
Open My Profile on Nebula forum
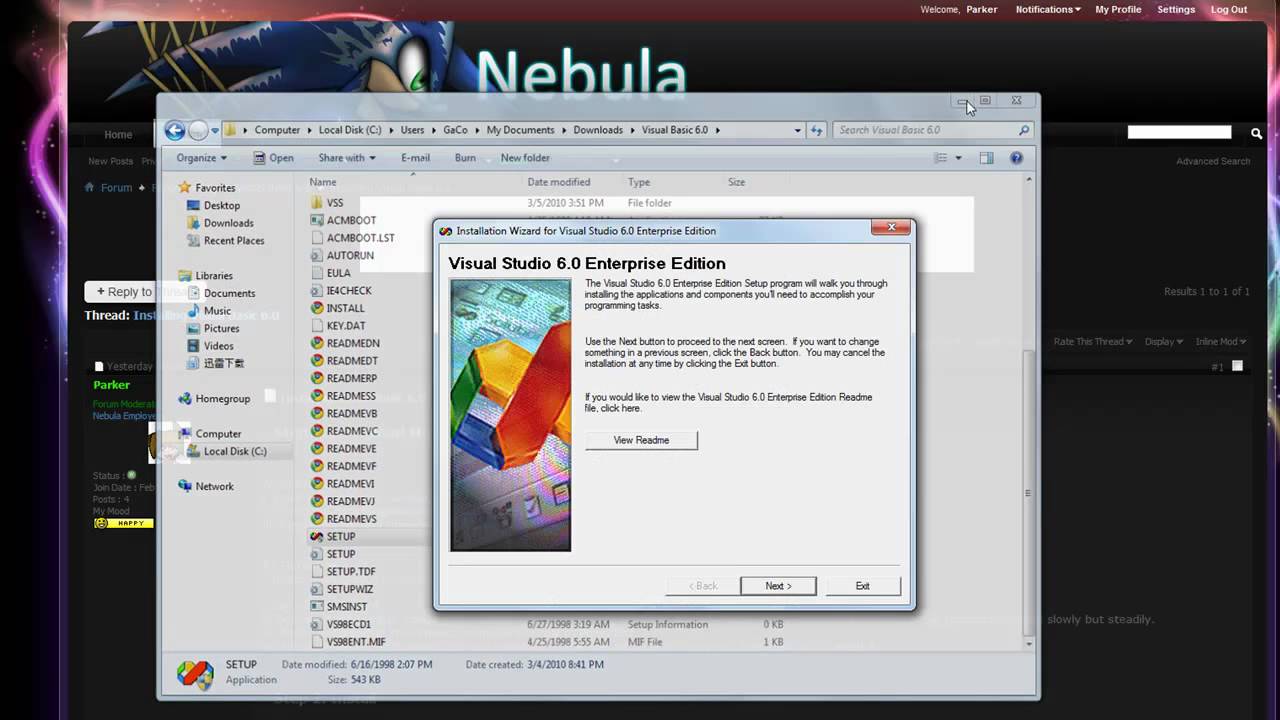tap(1118, 10)
